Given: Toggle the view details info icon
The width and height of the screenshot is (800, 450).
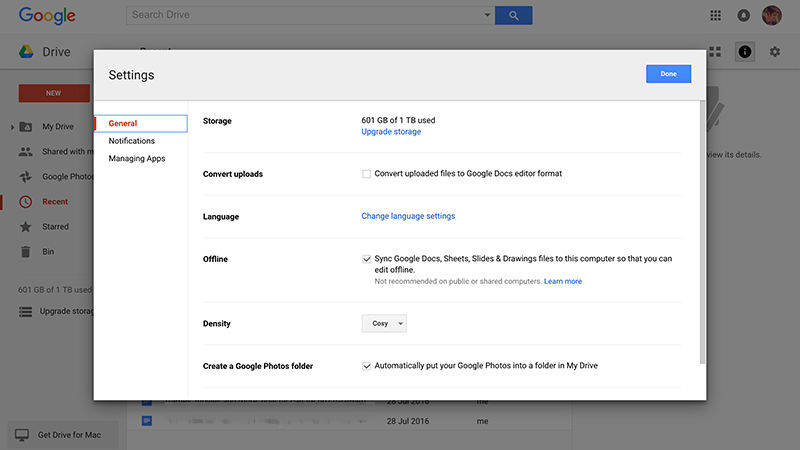Looking at the screenshot, I should coord(744,52).
